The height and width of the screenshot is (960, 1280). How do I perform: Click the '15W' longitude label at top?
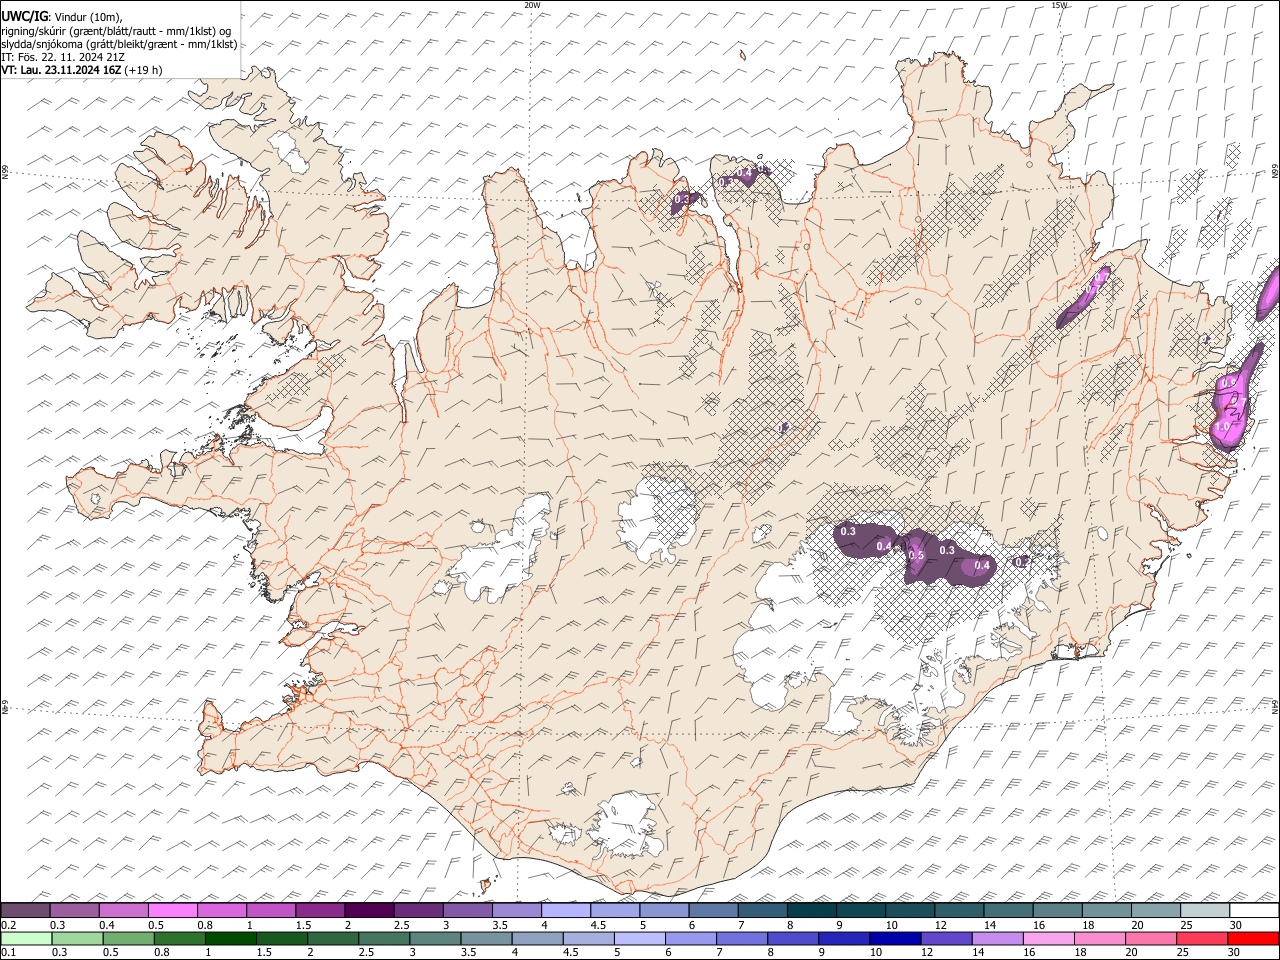click(x=1059, y=5)
